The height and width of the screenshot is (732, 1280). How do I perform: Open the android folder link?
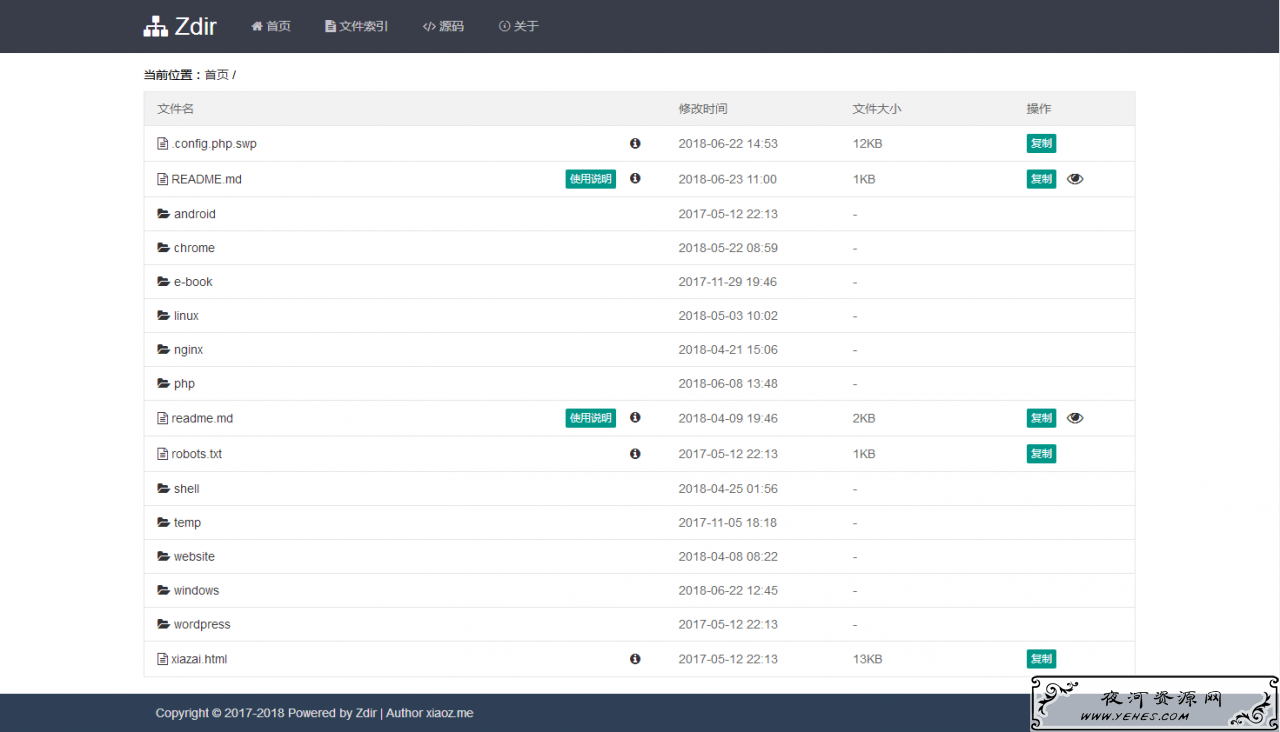pos(195,214)
